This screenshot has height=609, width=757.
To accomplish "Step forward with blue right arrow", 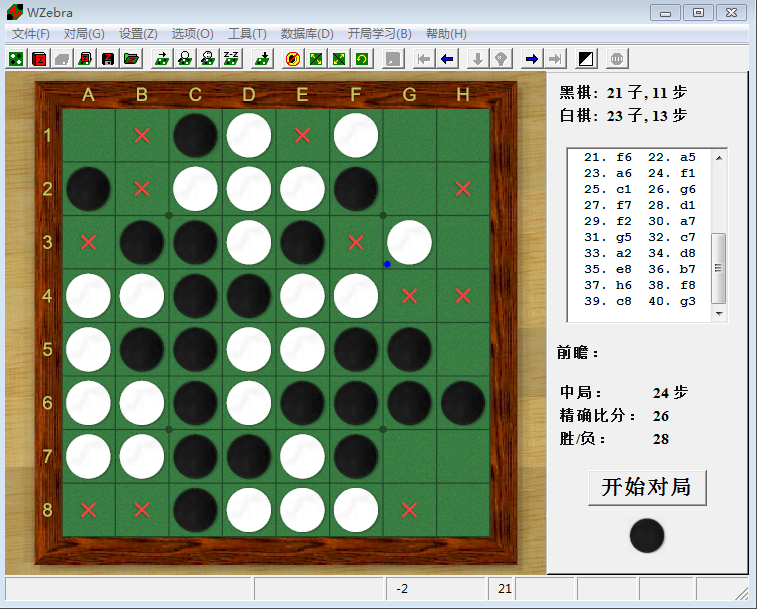I will click(532, 59).
